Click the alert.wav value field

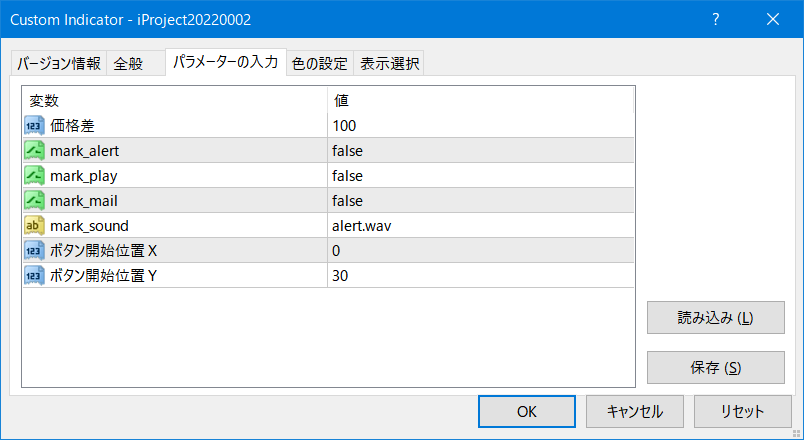tap(480, 226)
